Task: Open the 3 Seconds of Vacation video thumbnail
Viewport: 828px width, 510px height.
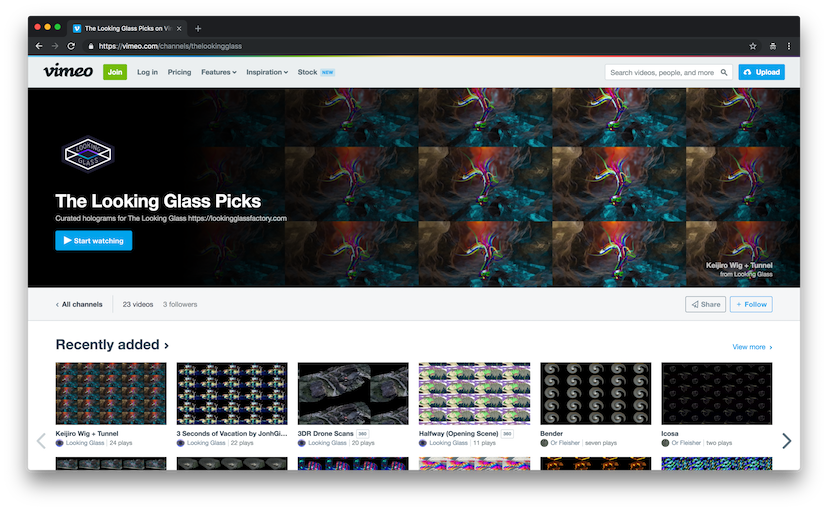Action: (x=232, y=393)
